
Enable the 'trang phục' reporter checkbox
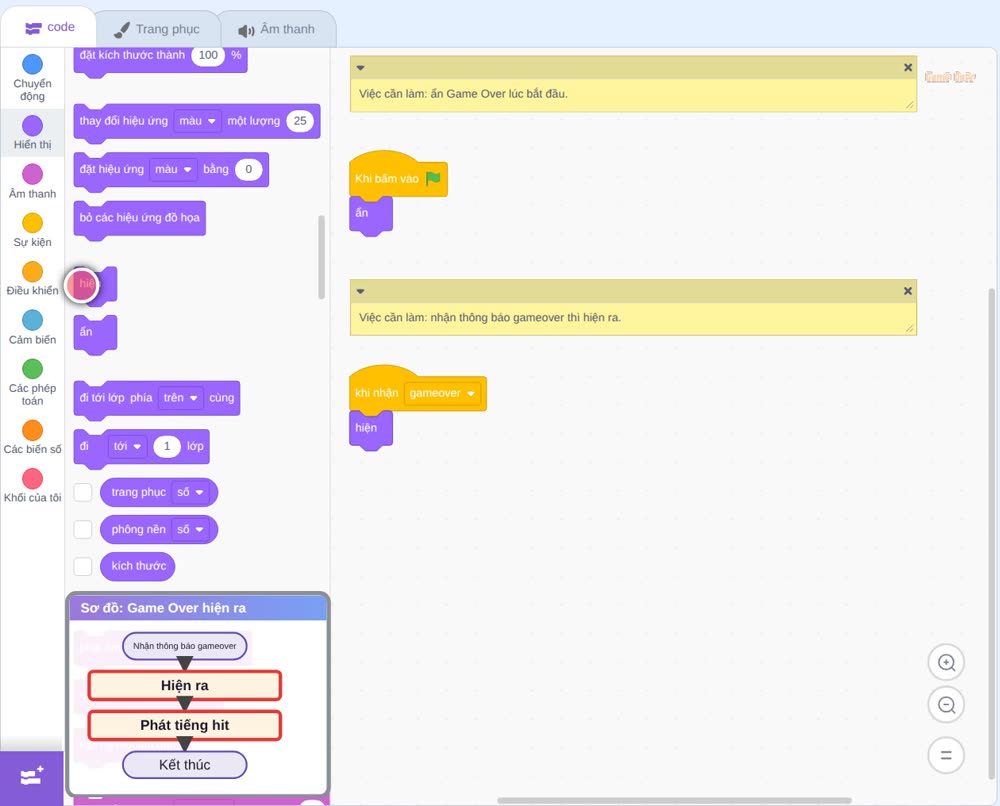83,492
